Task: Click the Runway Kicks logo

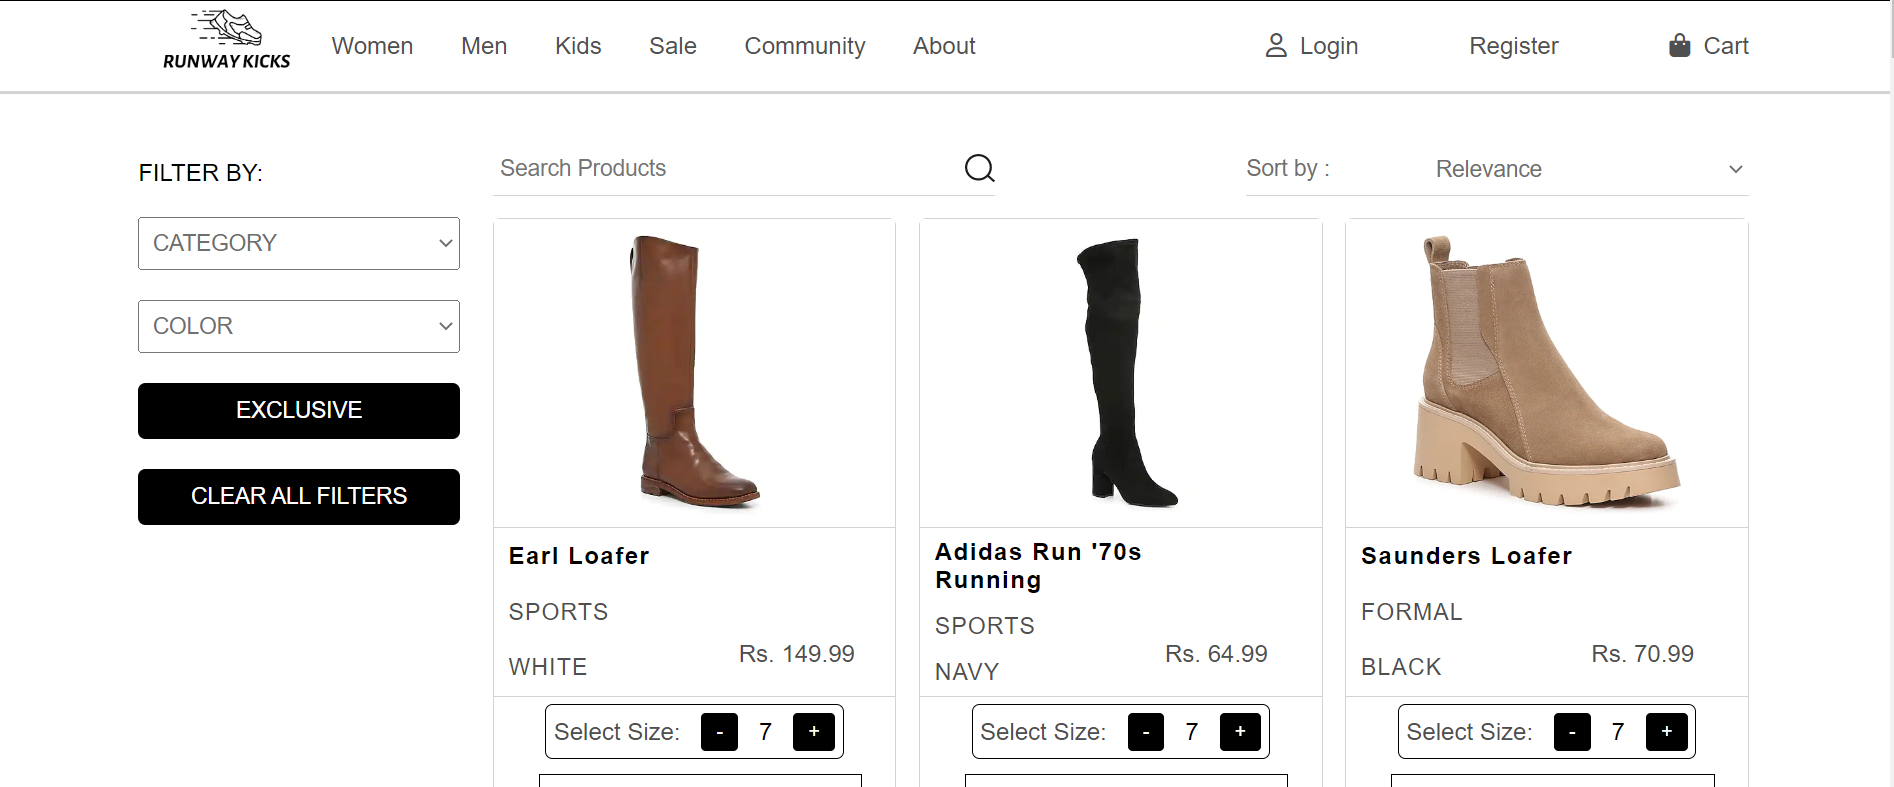Action: click(225, 42)
